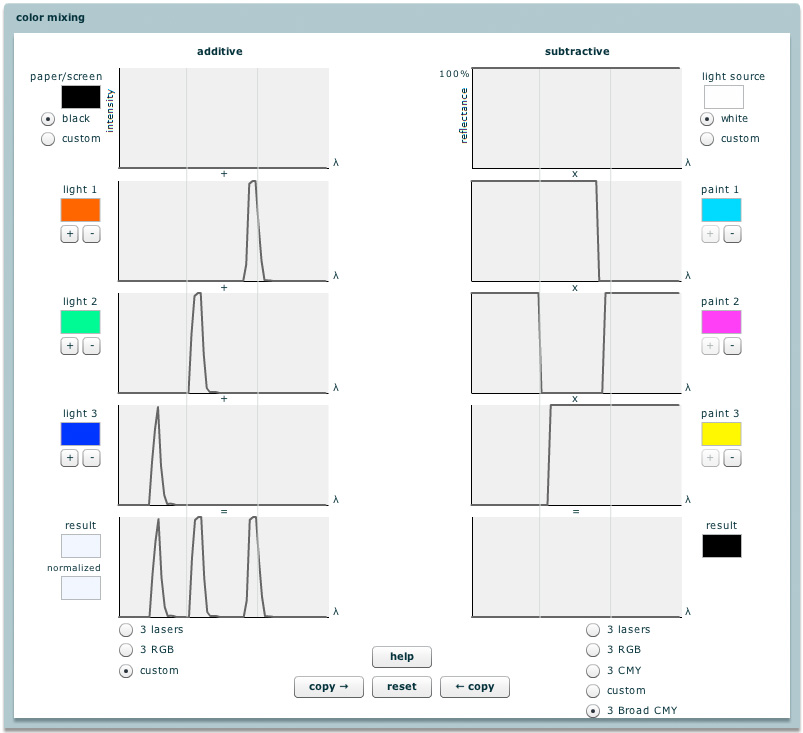803x733 pixels.
Task: Select additive 3 lasers preset
Action: (126, 630)
